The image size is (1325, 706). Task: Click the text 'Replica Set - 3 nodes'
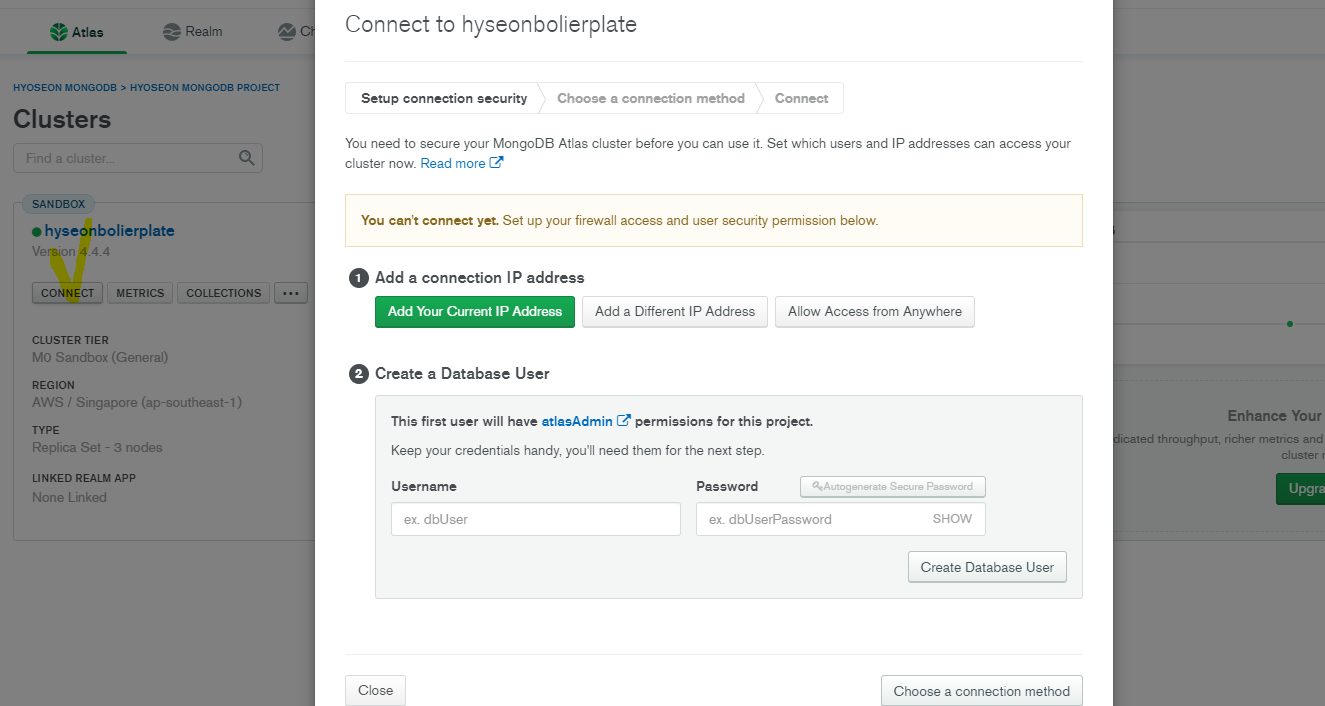97,447
